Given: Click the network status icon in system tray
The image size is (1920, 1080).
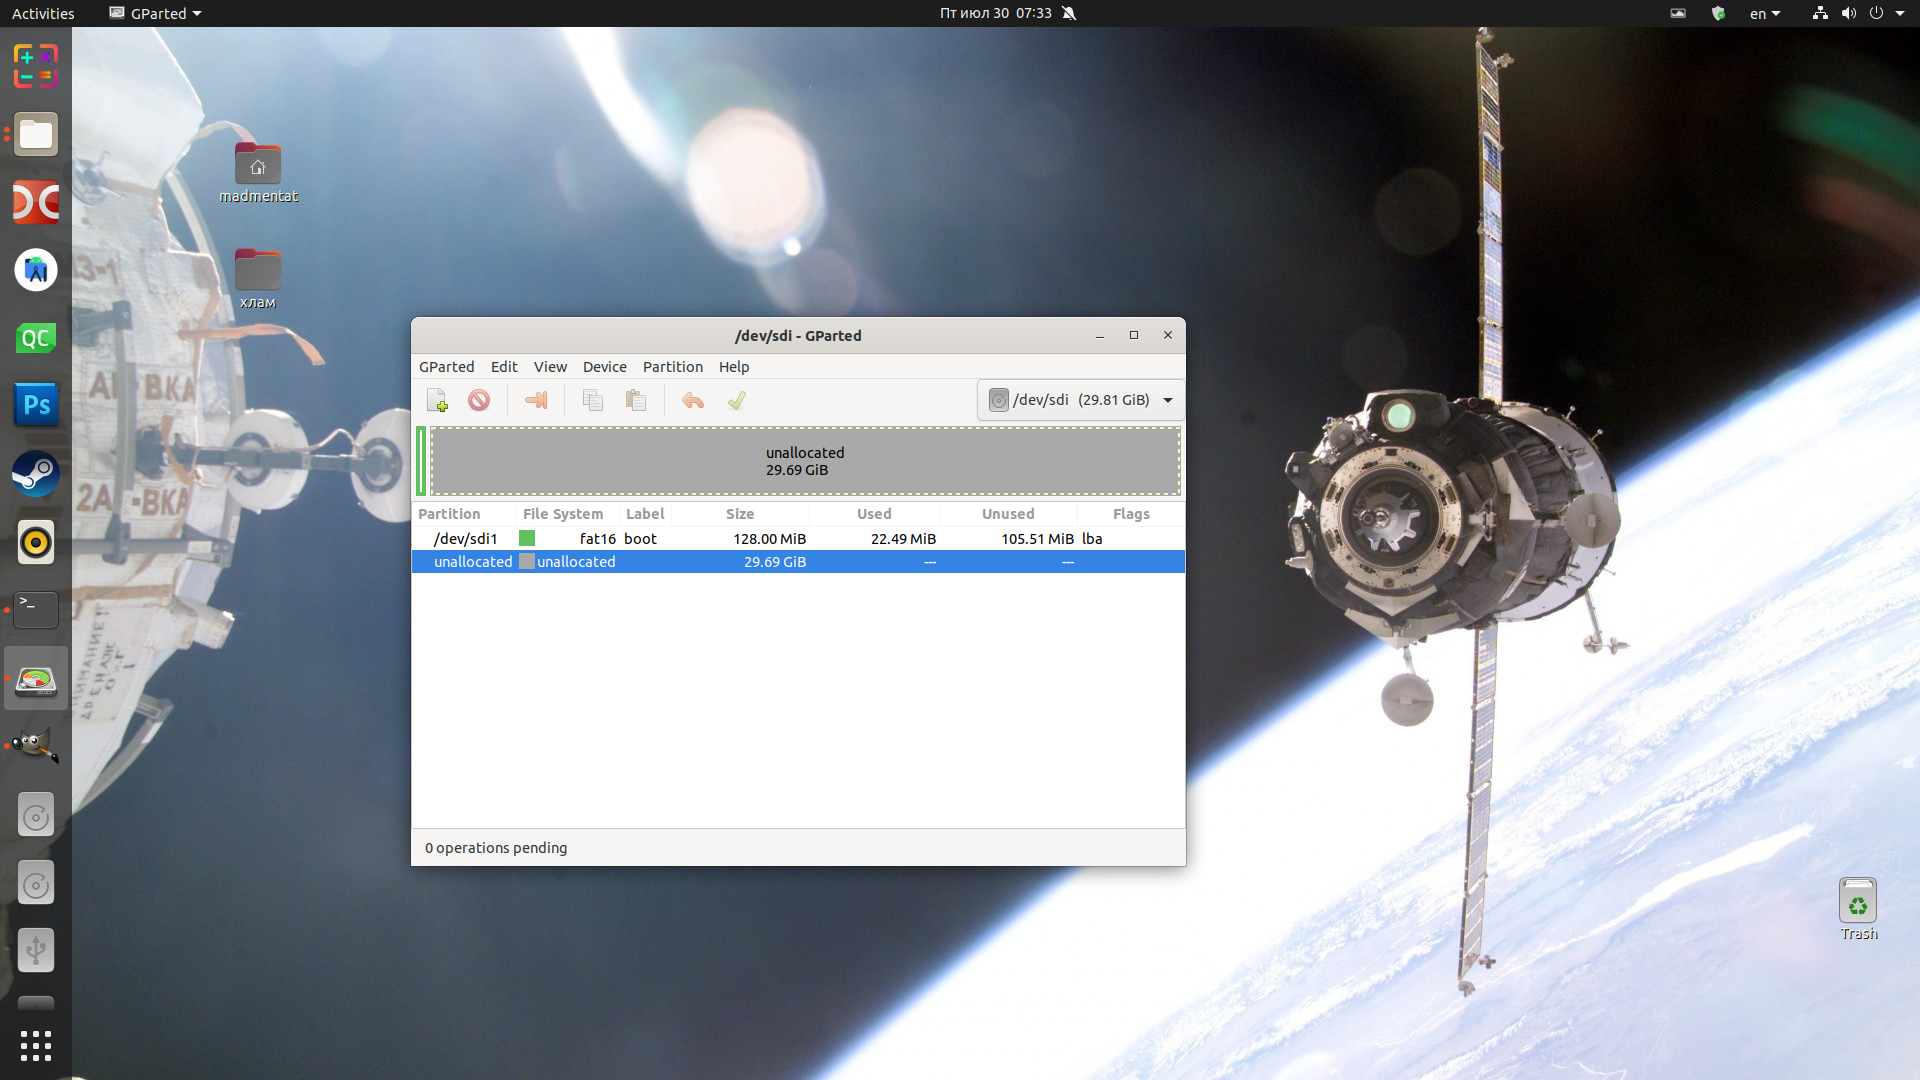Looking at the screenshot, I should (1818, 12).
